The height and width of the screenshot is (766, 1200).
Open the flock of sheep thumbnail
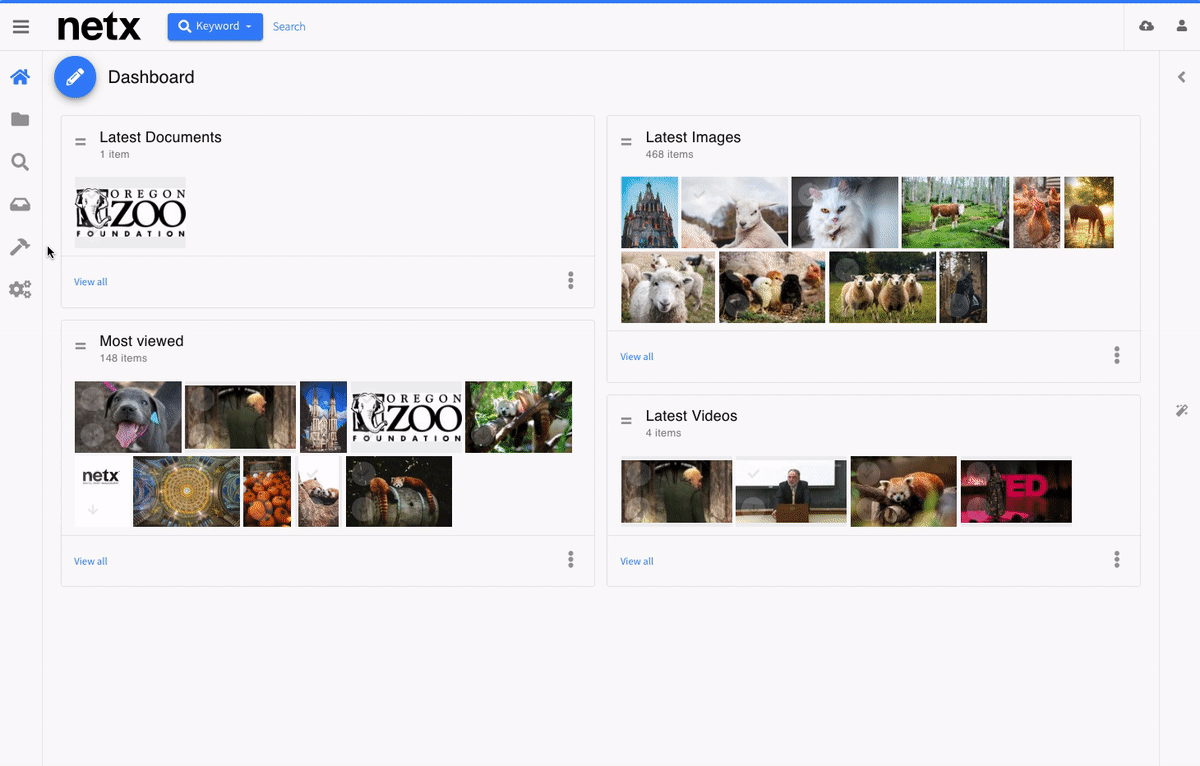click(882, 287)
